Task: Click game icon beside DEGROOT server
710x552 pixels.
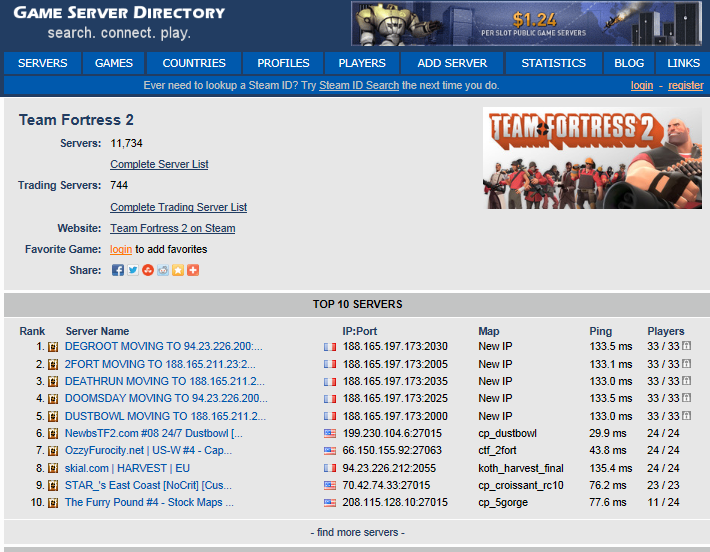Action: click(53, 347)
